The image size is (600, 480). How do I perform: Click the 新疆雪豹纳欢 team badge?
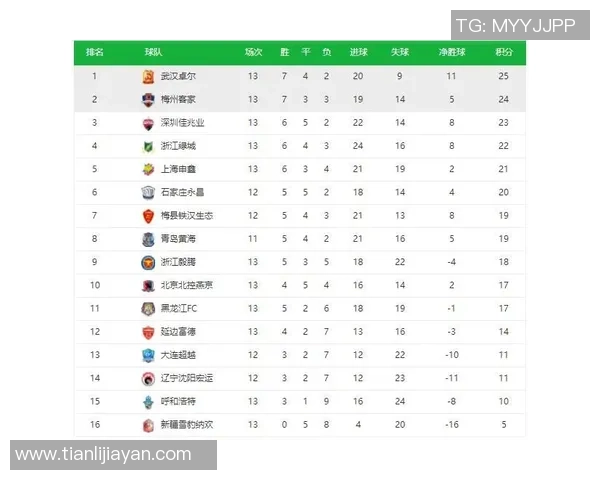(148, 425)
